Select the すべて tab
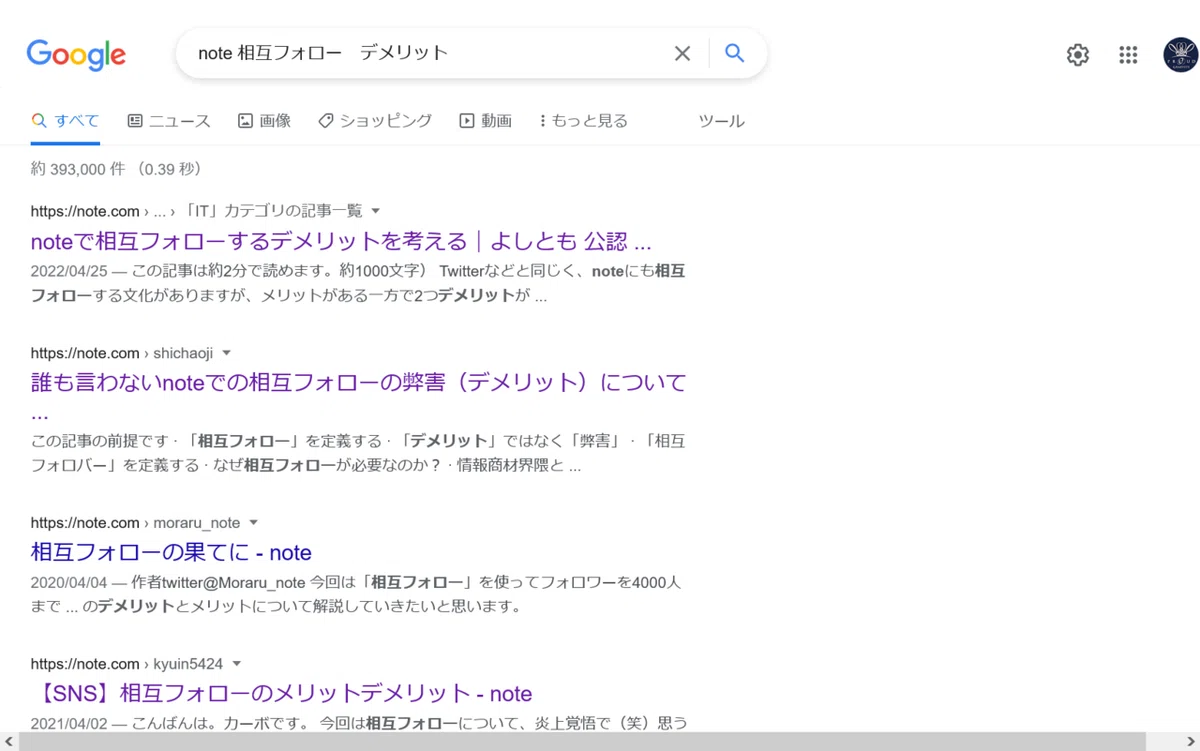The width and height of the screenshot is (1200, 751). click(x=65, y=121)
